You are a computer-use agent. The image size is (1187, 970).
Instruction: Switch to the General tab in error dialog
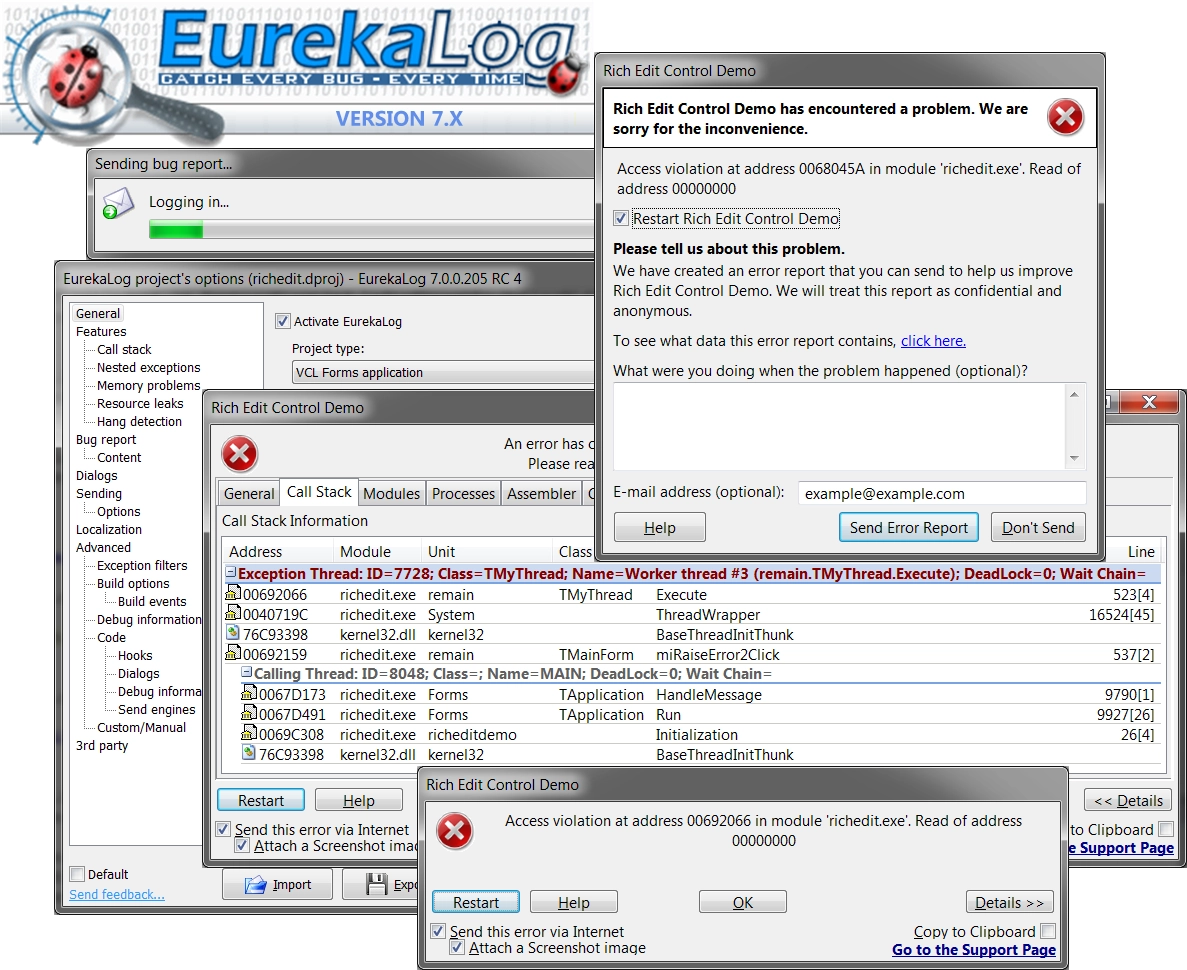coord(248,494)
